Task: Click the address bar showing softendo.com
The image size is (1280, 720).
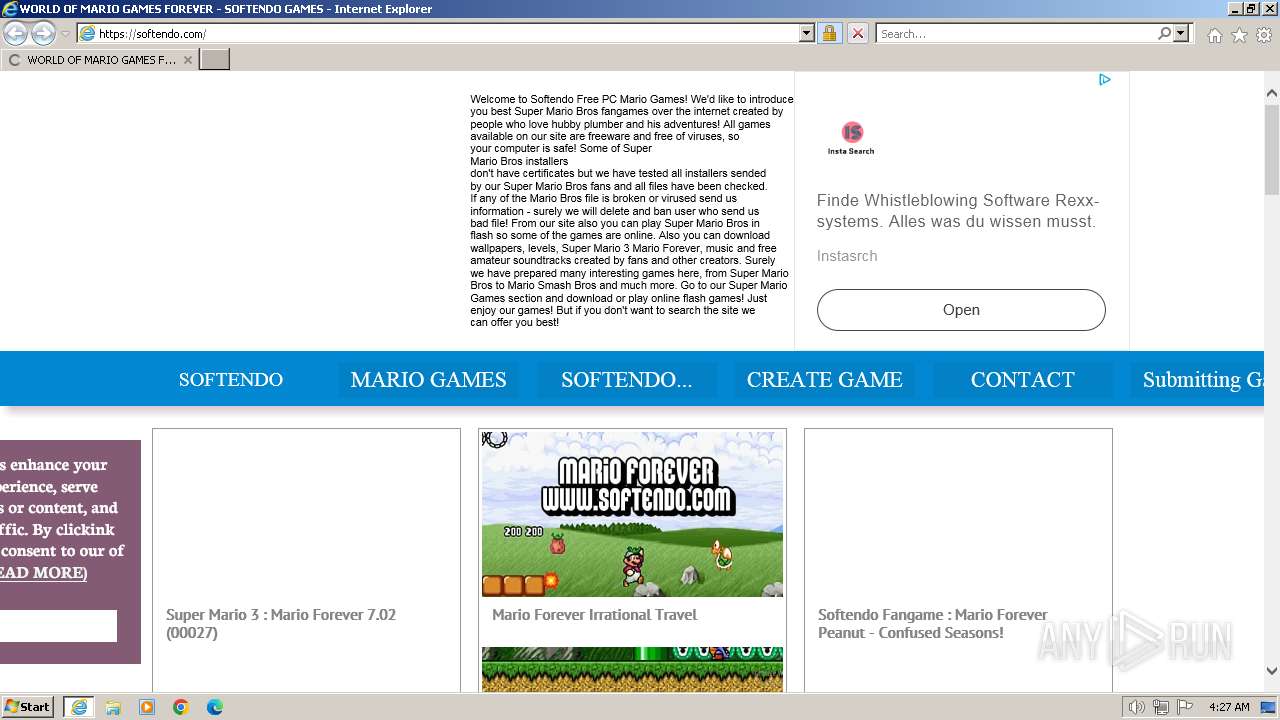Action: tap(438, 33)
